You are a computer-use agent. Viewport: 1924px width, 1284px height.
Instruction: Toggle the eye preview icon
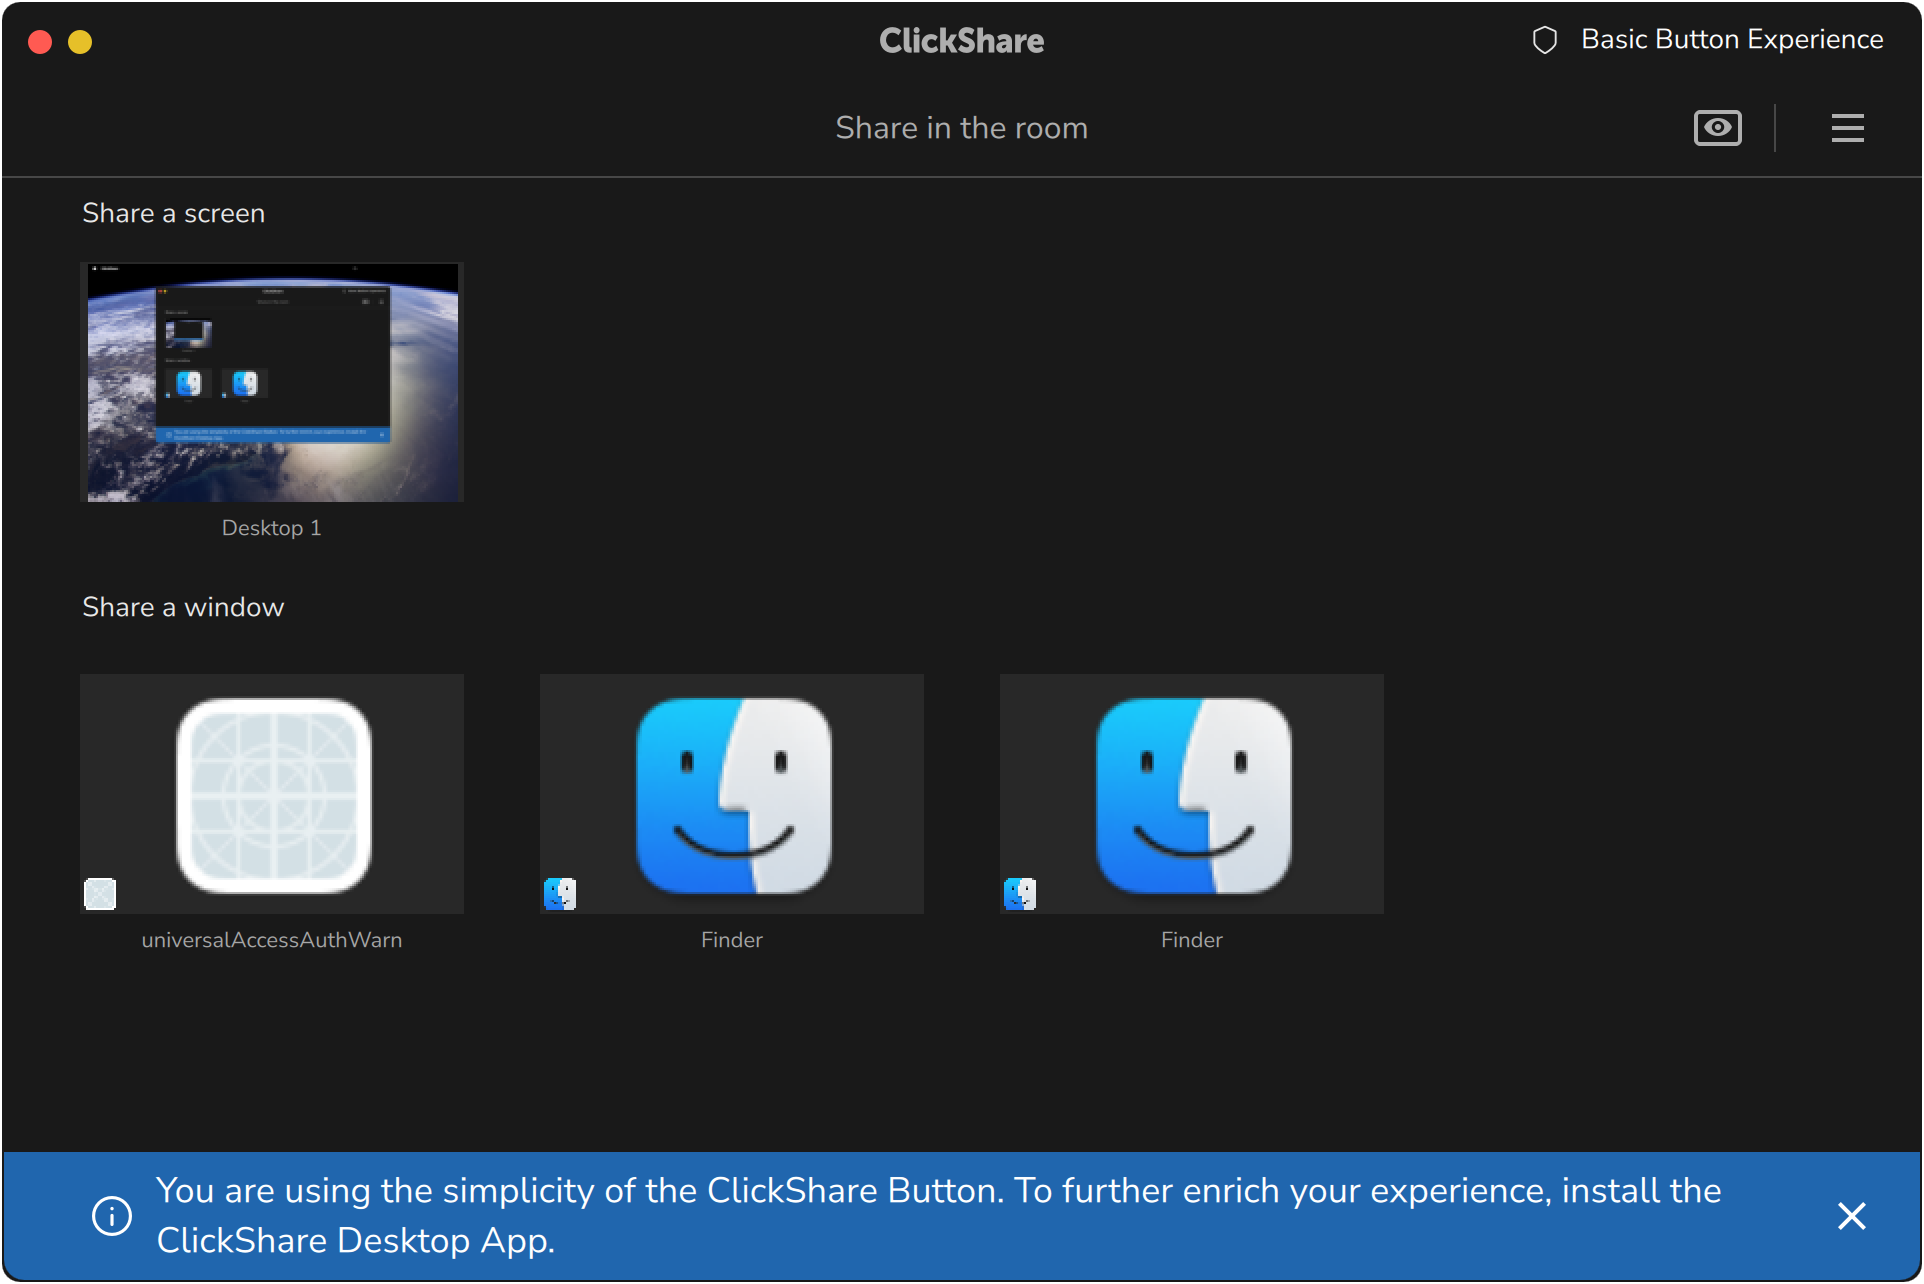pos(1717,128)
